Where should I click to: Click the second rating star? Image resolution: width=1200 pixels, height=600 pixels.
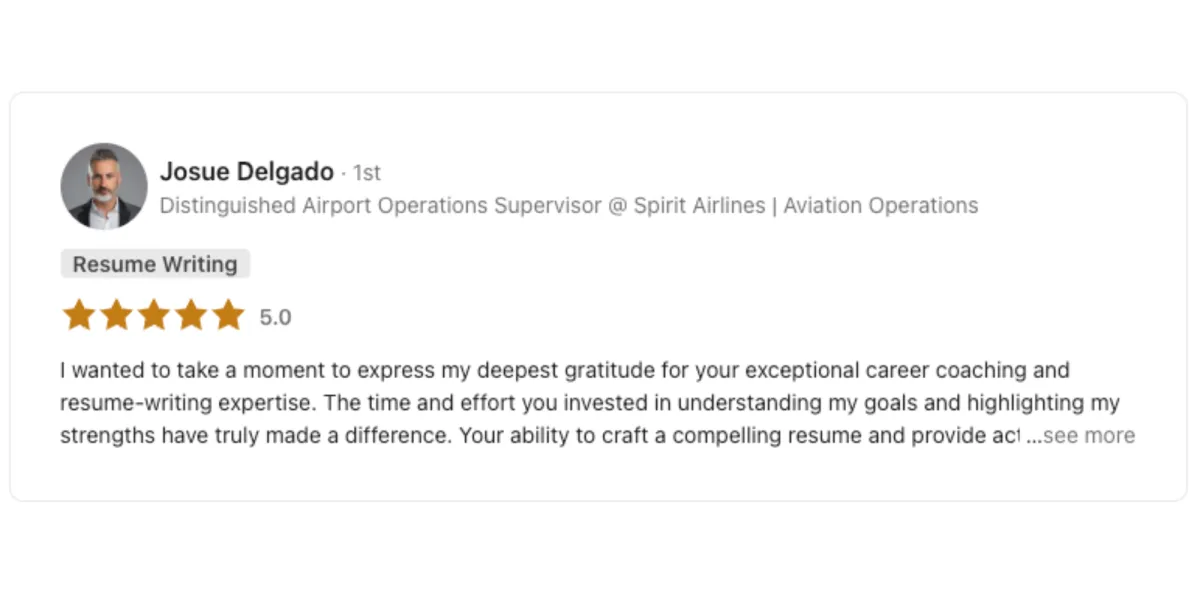[x=116, y=316]
